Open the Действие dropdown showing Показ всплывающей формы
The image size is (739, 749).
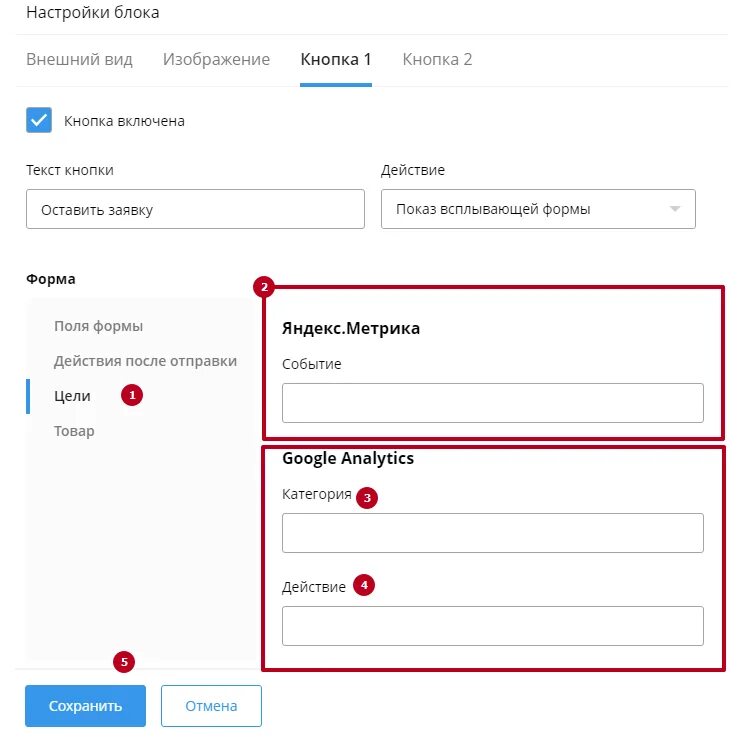click(538, 210)
